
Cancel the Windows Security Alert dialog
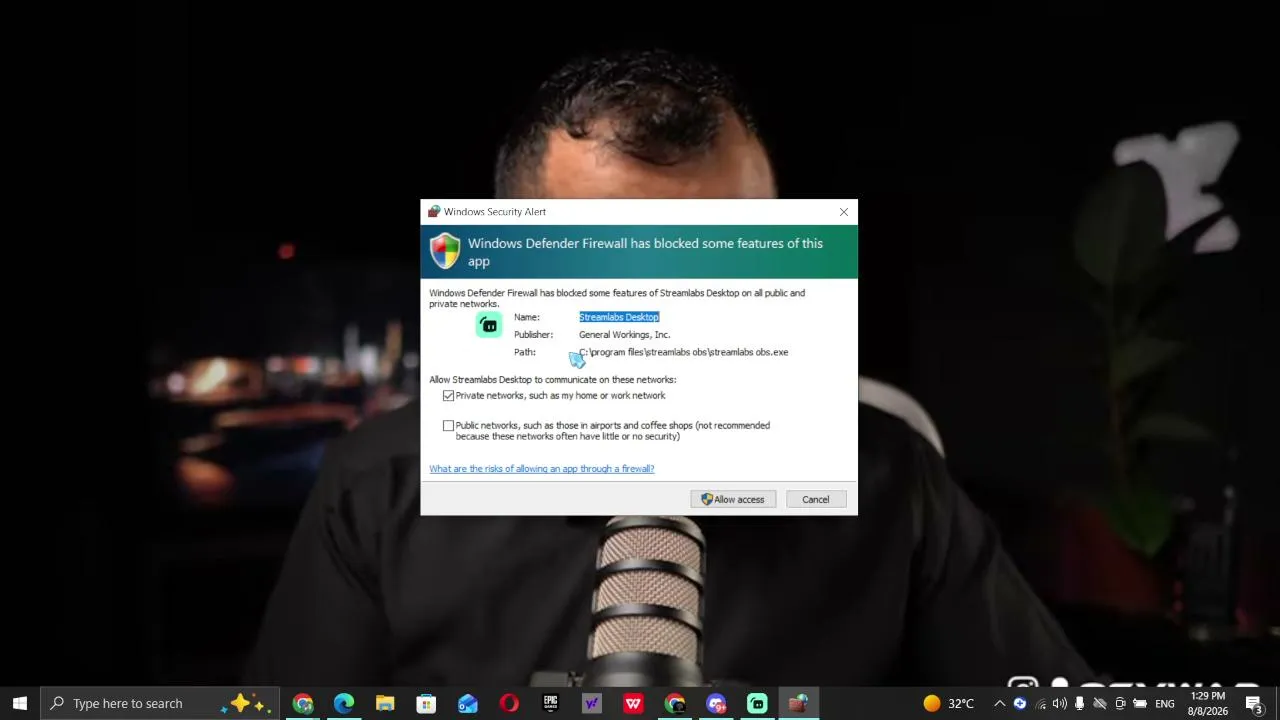tap(815, 499)
